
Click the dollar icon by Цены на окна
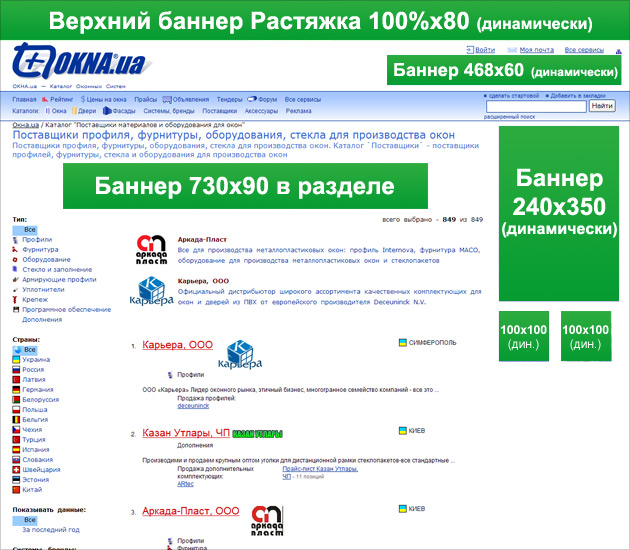coord(83,99)
